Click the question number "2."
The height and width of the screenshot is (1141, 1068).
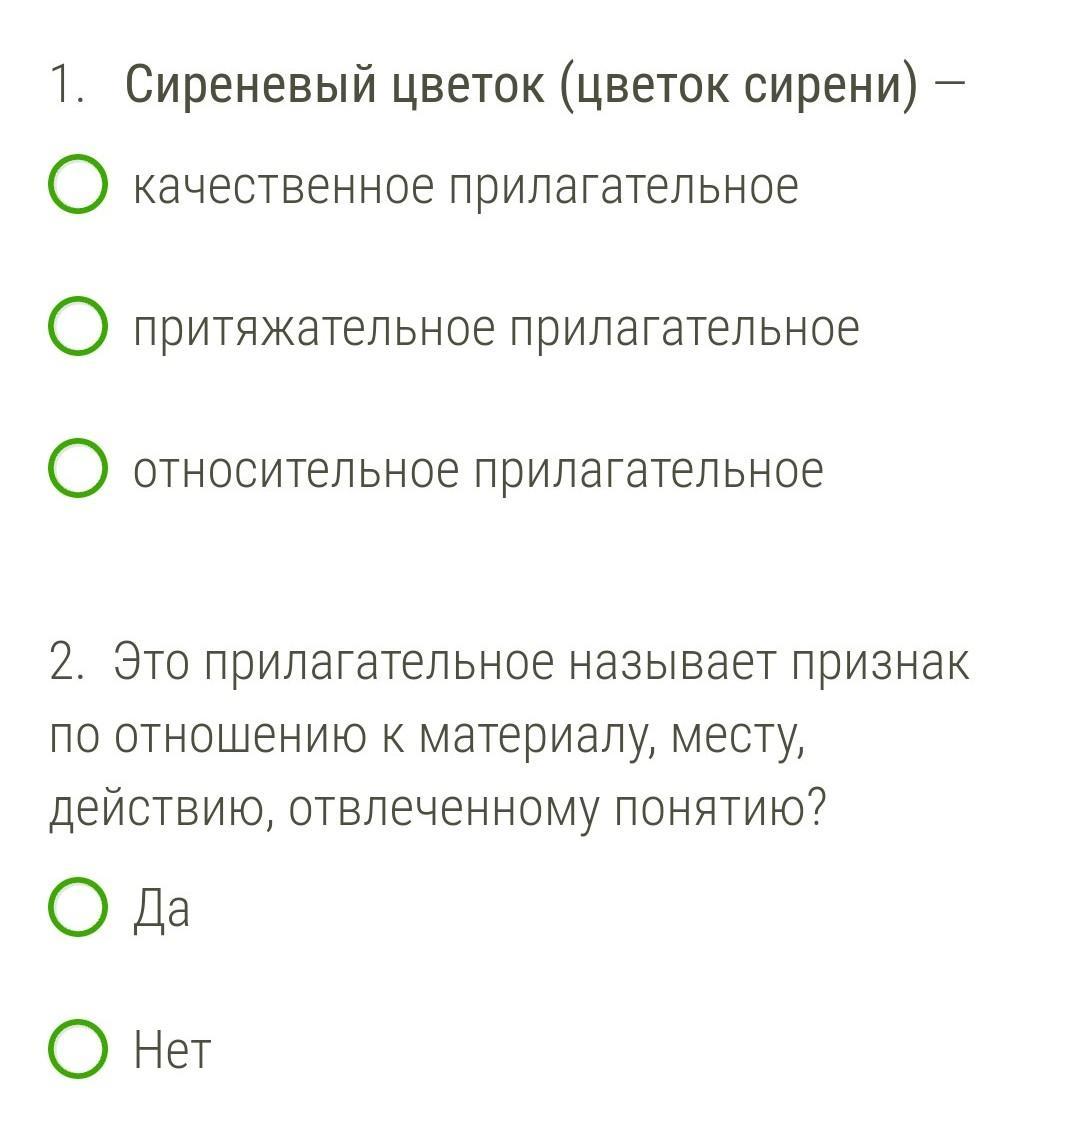[x=67, y=662]
